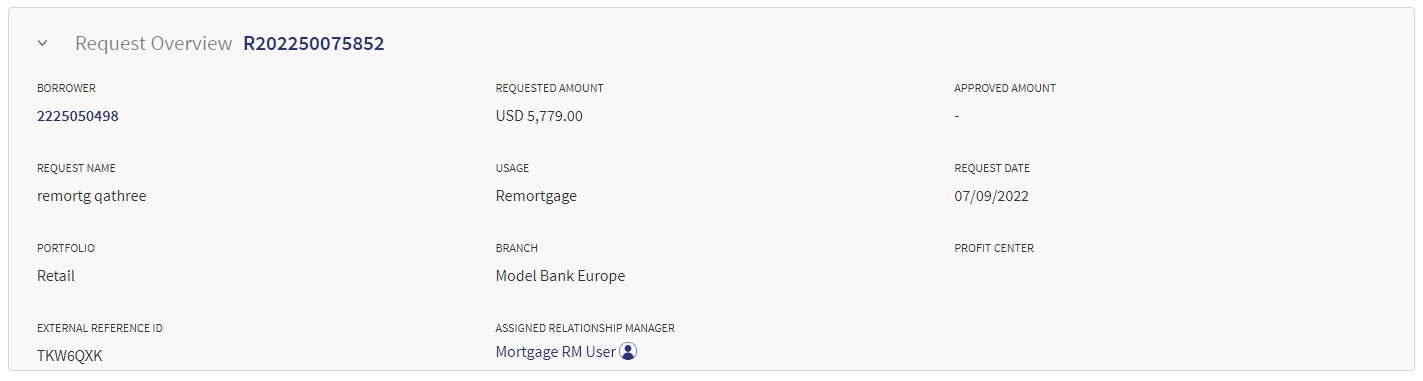Viewport: 1423px width, 381px height.
Task: Click the Request Overview heading
Action: click(x=154, y=44)
